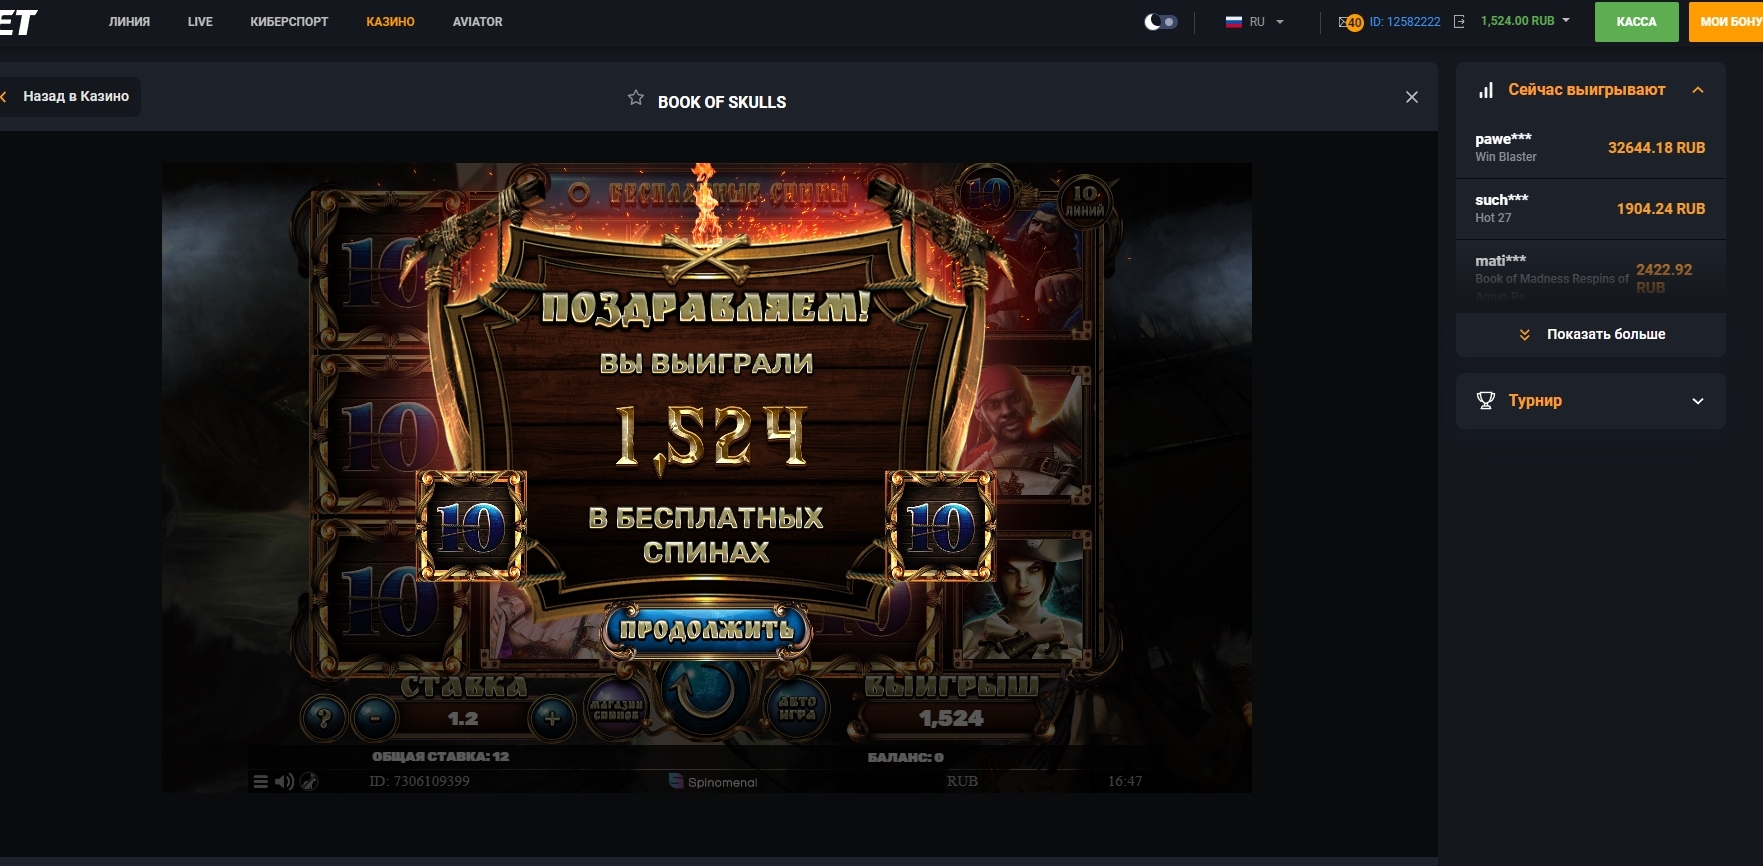Screen dimensions: 1763x866
Task: Click the green КАССА button
Action: click(x=1636, y=21)
